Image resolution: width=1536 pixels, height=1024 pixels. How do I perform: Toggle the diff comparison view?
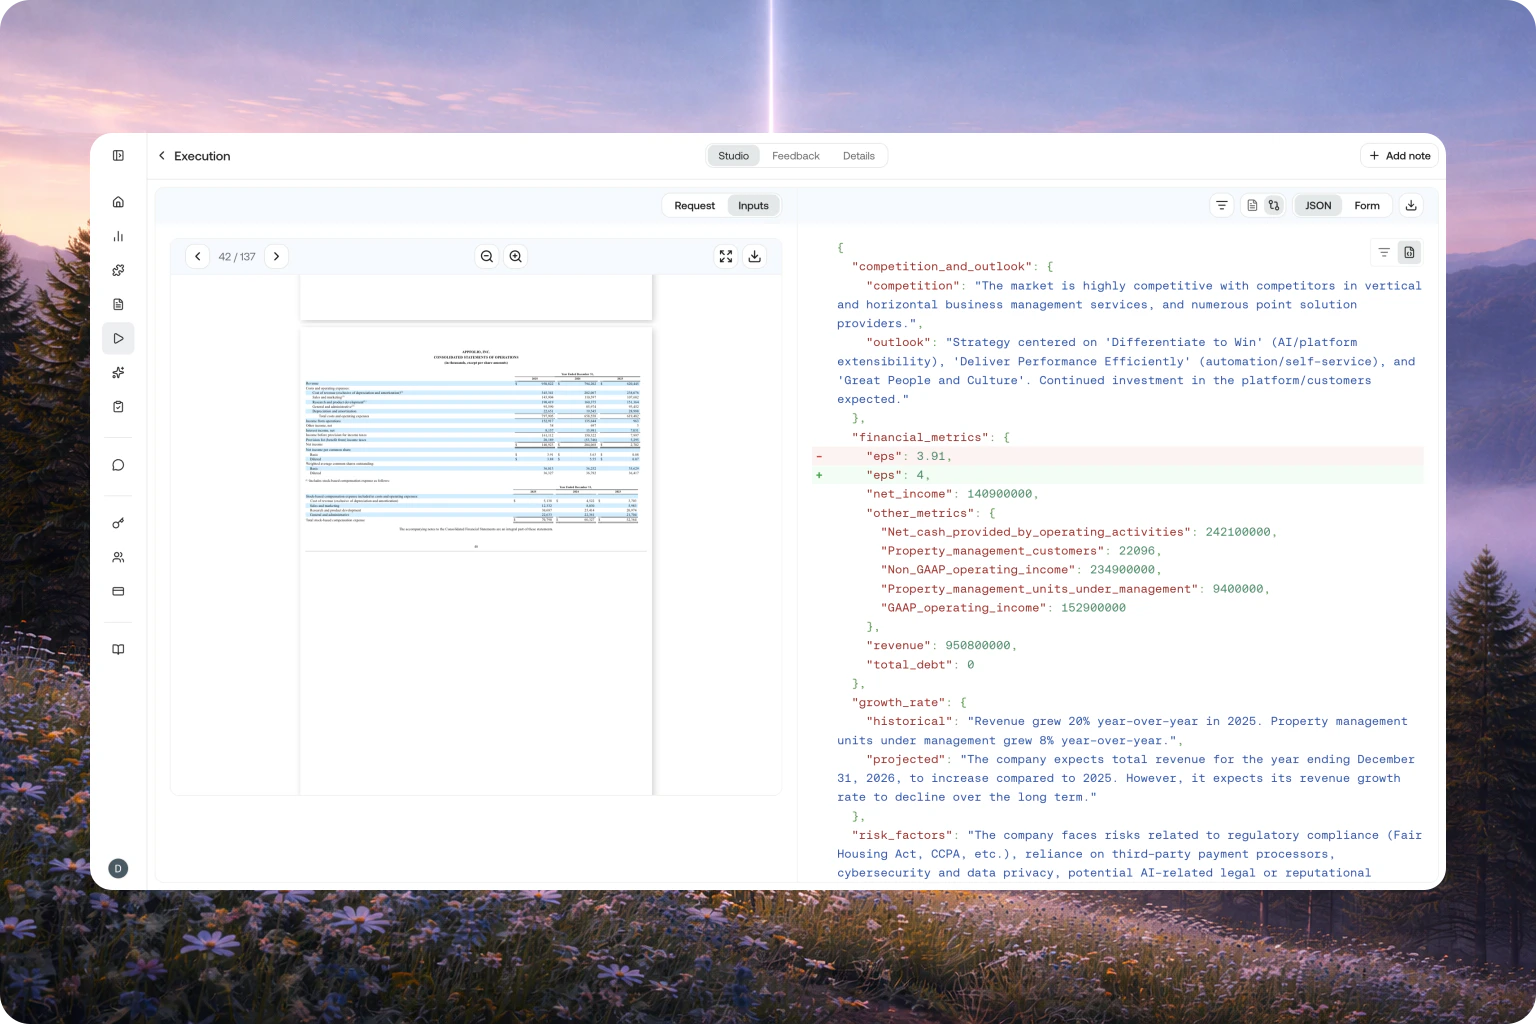1274,206
